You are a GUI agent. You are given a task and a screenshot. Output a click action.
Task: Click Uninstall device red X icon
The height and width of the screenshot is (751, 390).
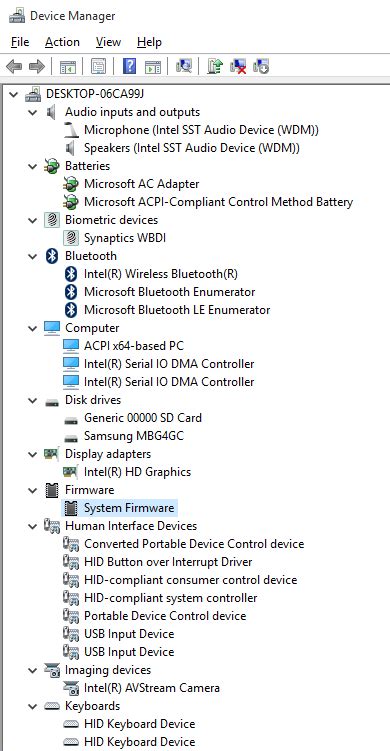[x=238, y=66]
